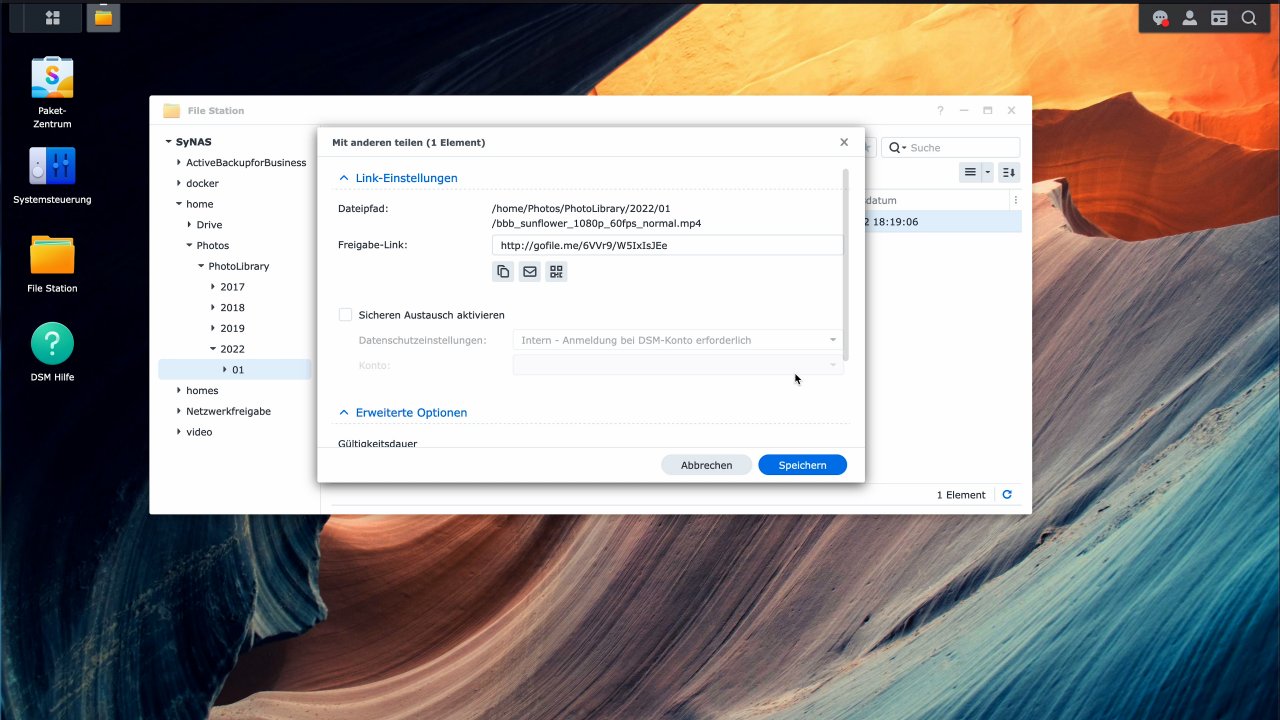Expand the docker folder arrow
This screenshot has width=1280, height=720.
click(x=179, y=183)
